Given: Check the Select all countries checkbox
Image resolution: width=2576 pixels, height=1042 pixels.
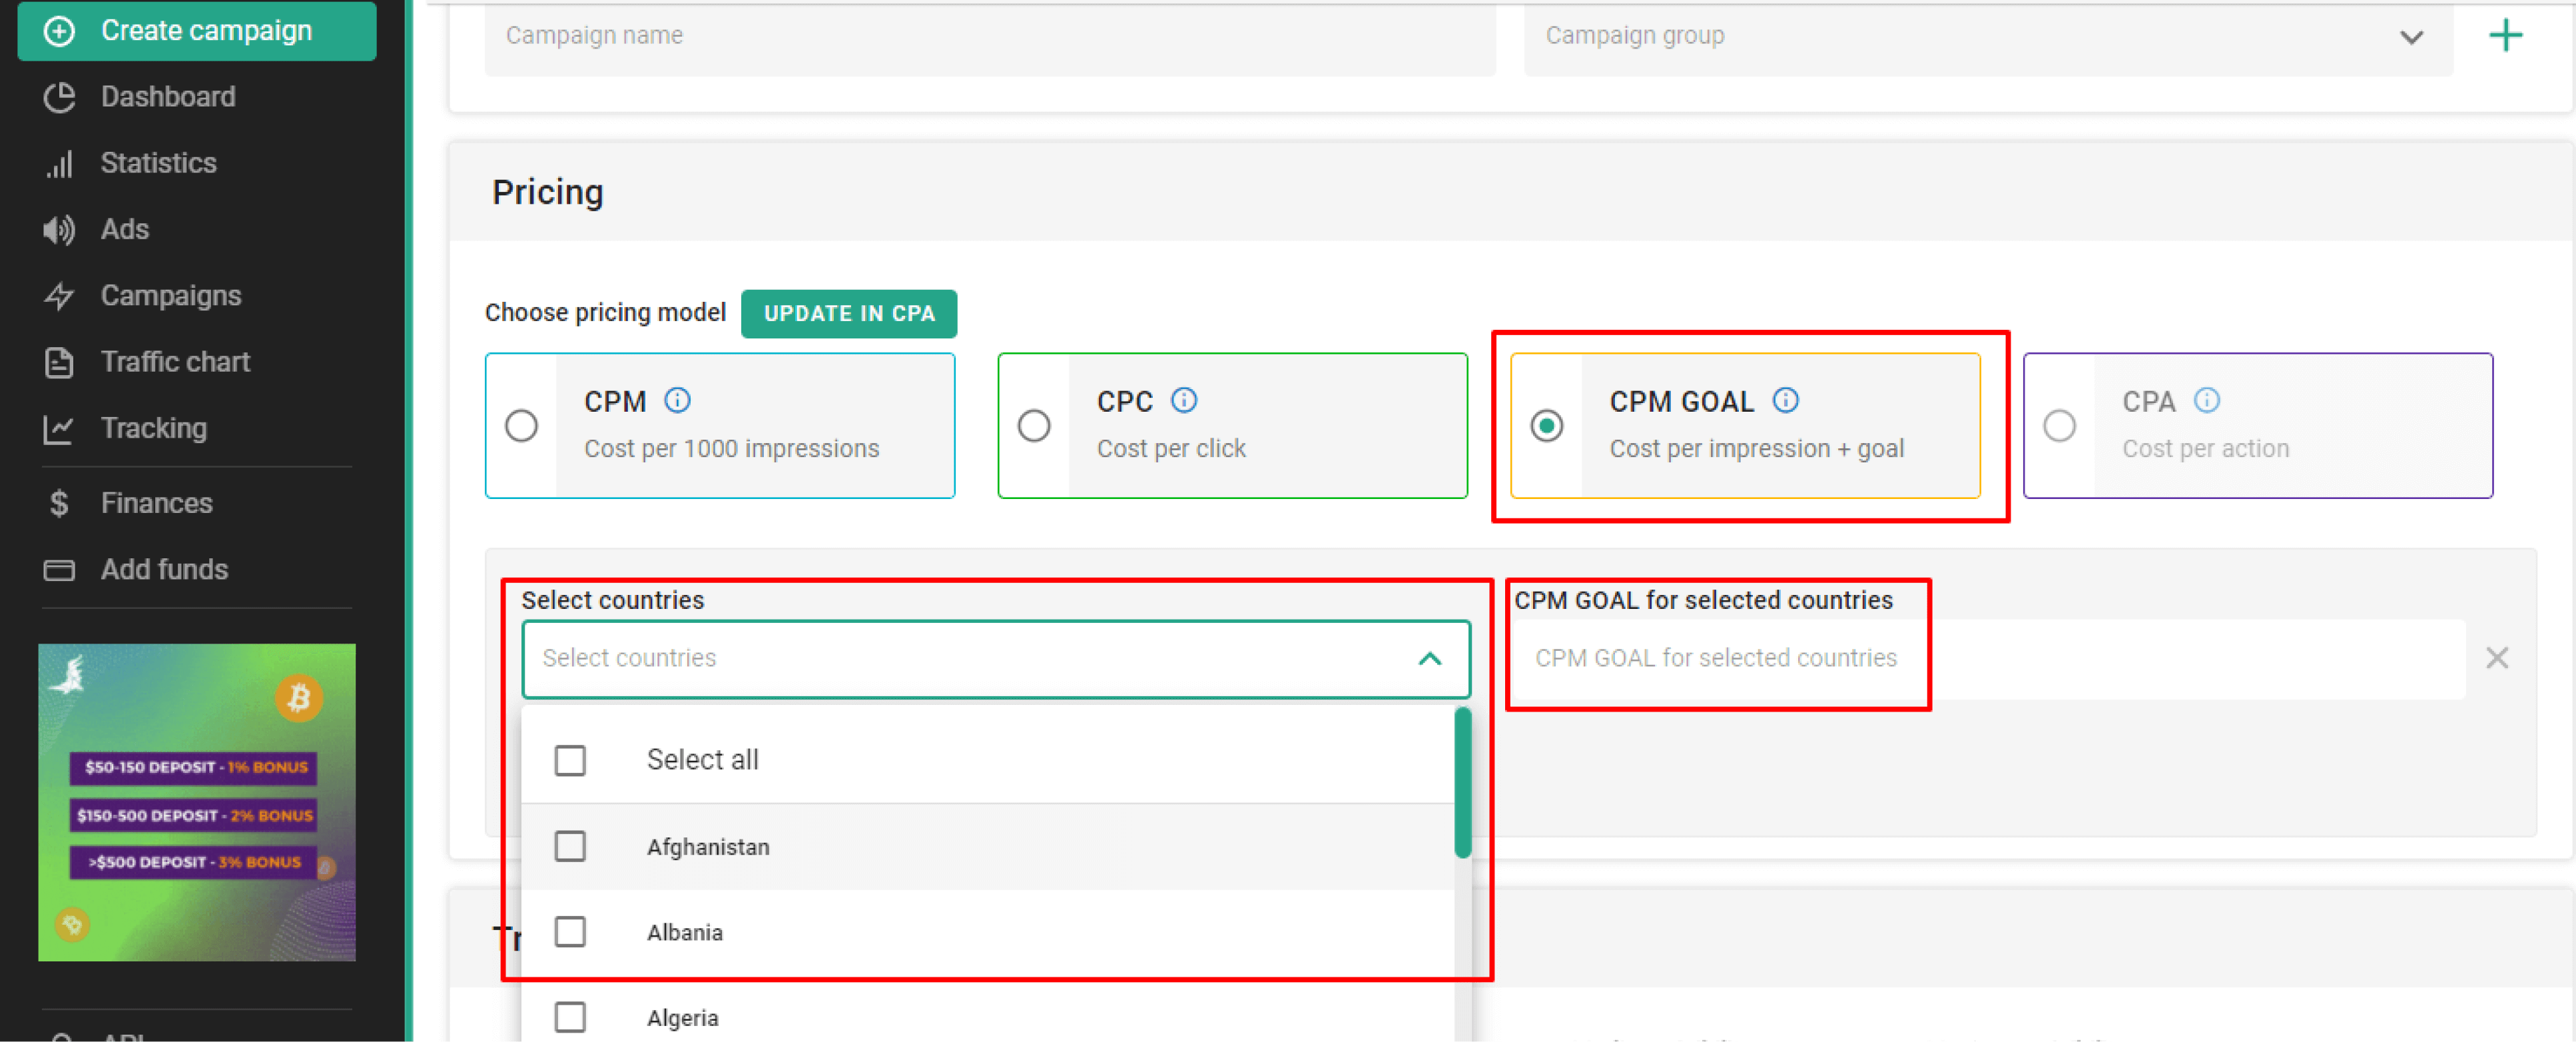Looking at the screenshot, I should coord(570,760).
